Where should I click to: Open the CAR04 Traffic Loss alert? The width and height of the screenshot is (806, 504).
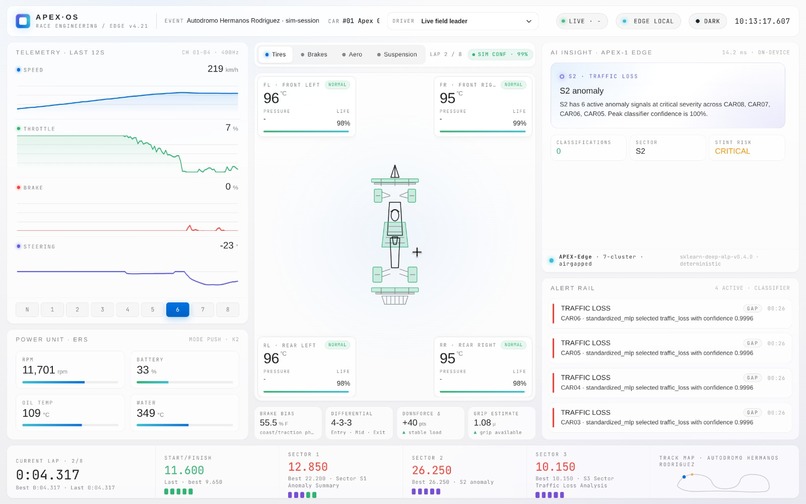click(669, 383)
